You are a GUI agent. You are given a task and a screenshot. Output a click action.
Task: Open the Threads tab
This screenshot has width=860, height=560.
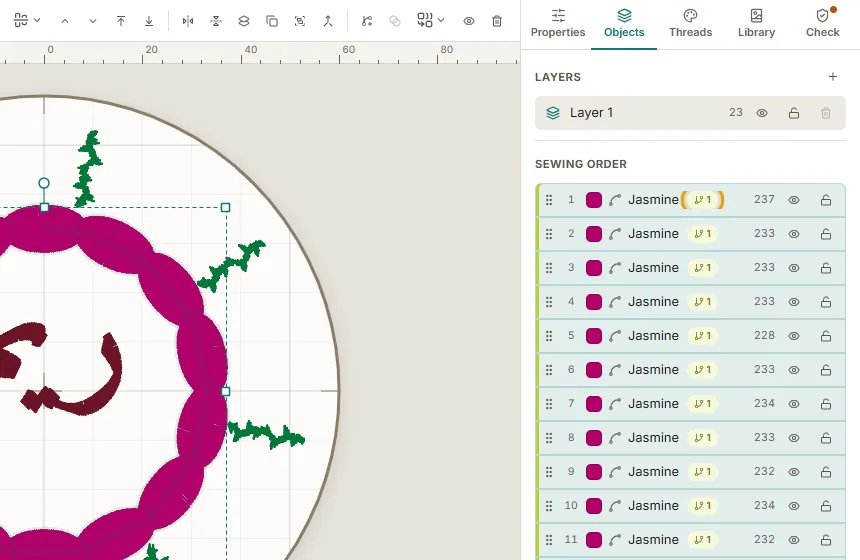(690, 24)
